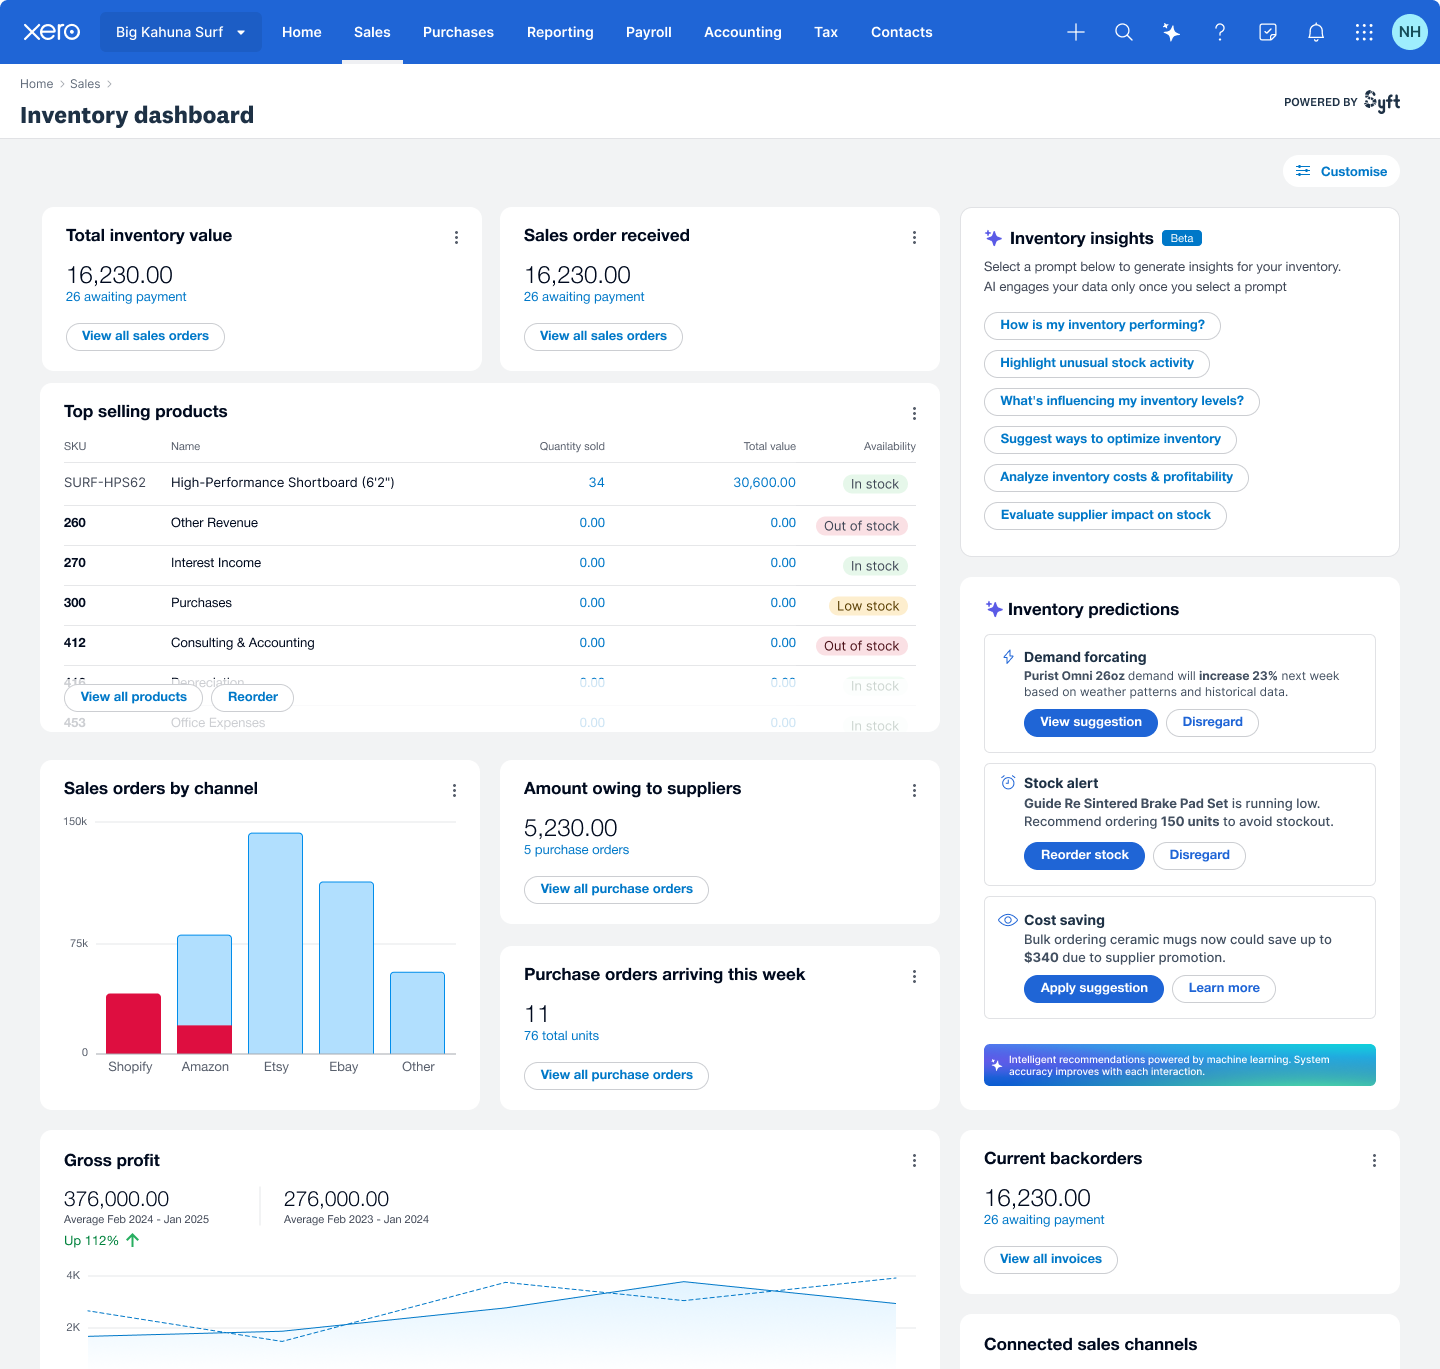Open the search magnifier icon
The width and height of the screenshot is (1440, 1369).
(1124, 32)
